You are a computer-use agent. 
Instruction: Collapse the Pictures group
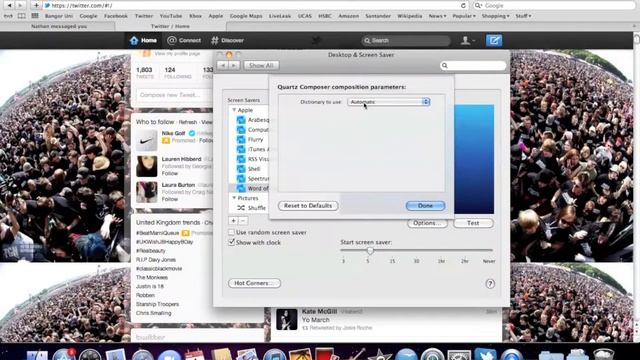point(234,198)
